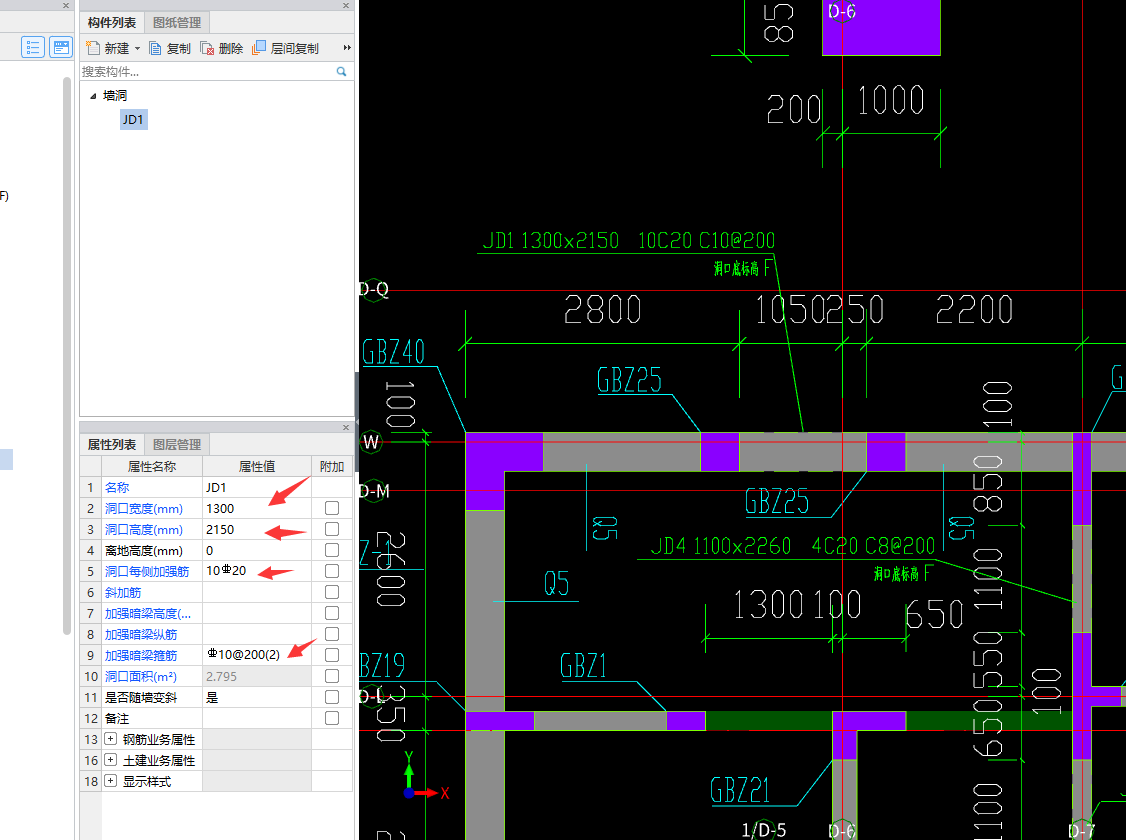This screenshot has height=840, width=1126.
Task: Click the 2800 dimension text
Action: 602,309
